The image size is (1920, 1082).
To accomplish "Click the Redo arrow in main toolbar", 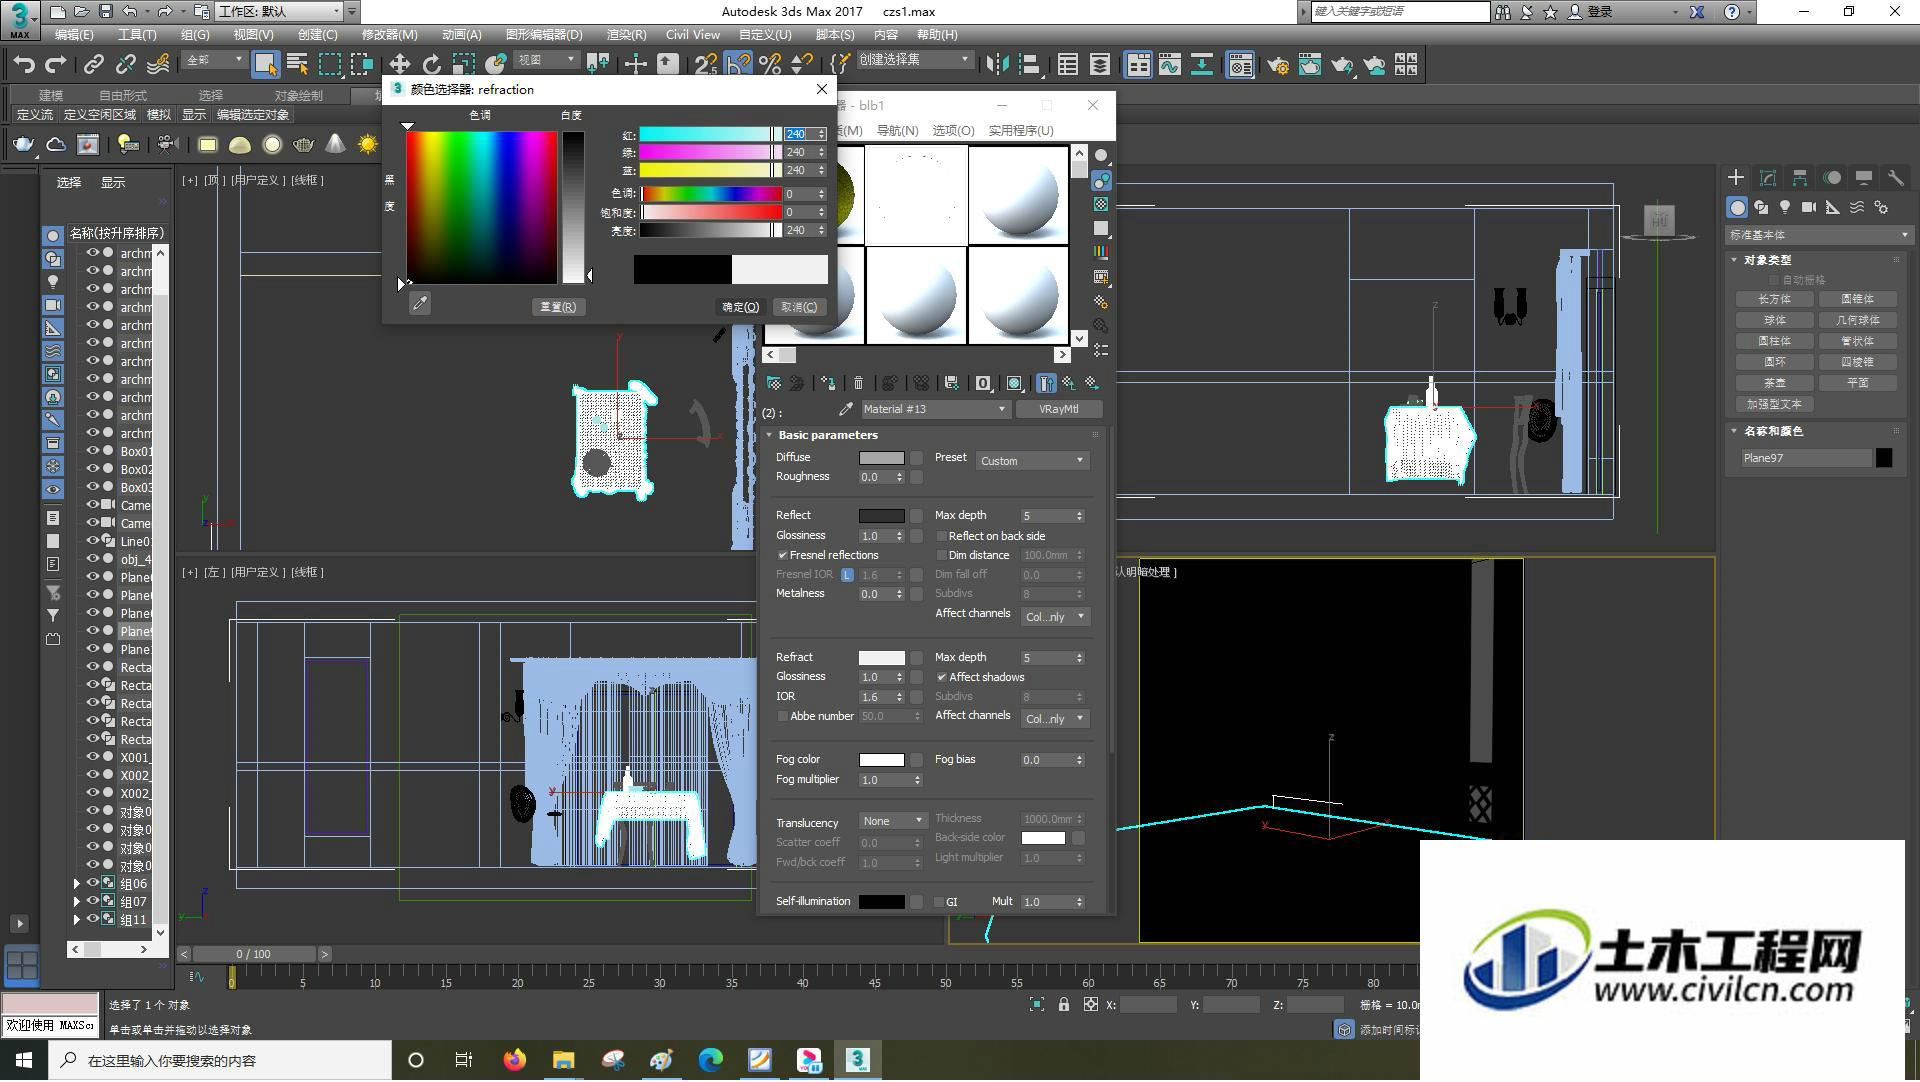I will [x=56, y=65].
